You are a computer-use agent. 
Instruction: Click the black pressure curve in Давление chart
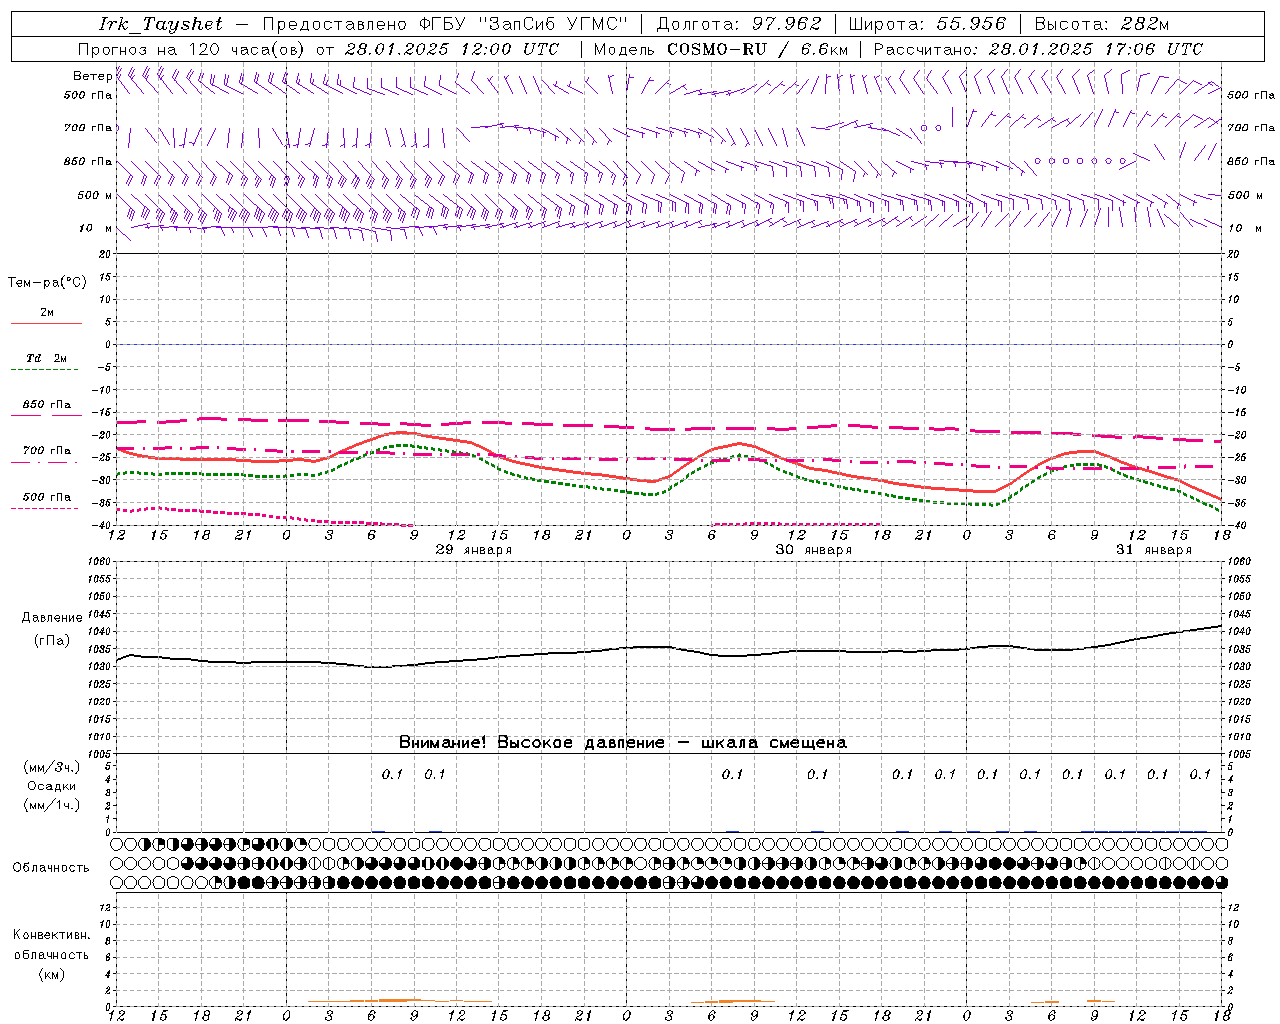(670, 648)
